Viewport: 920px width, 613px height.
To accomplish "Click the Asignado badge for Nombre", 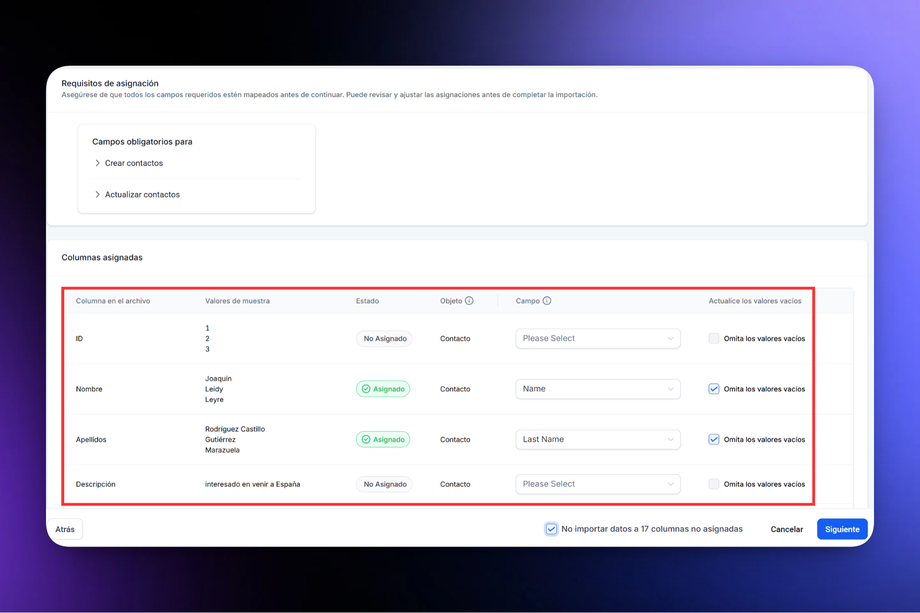I will (383, 389).
